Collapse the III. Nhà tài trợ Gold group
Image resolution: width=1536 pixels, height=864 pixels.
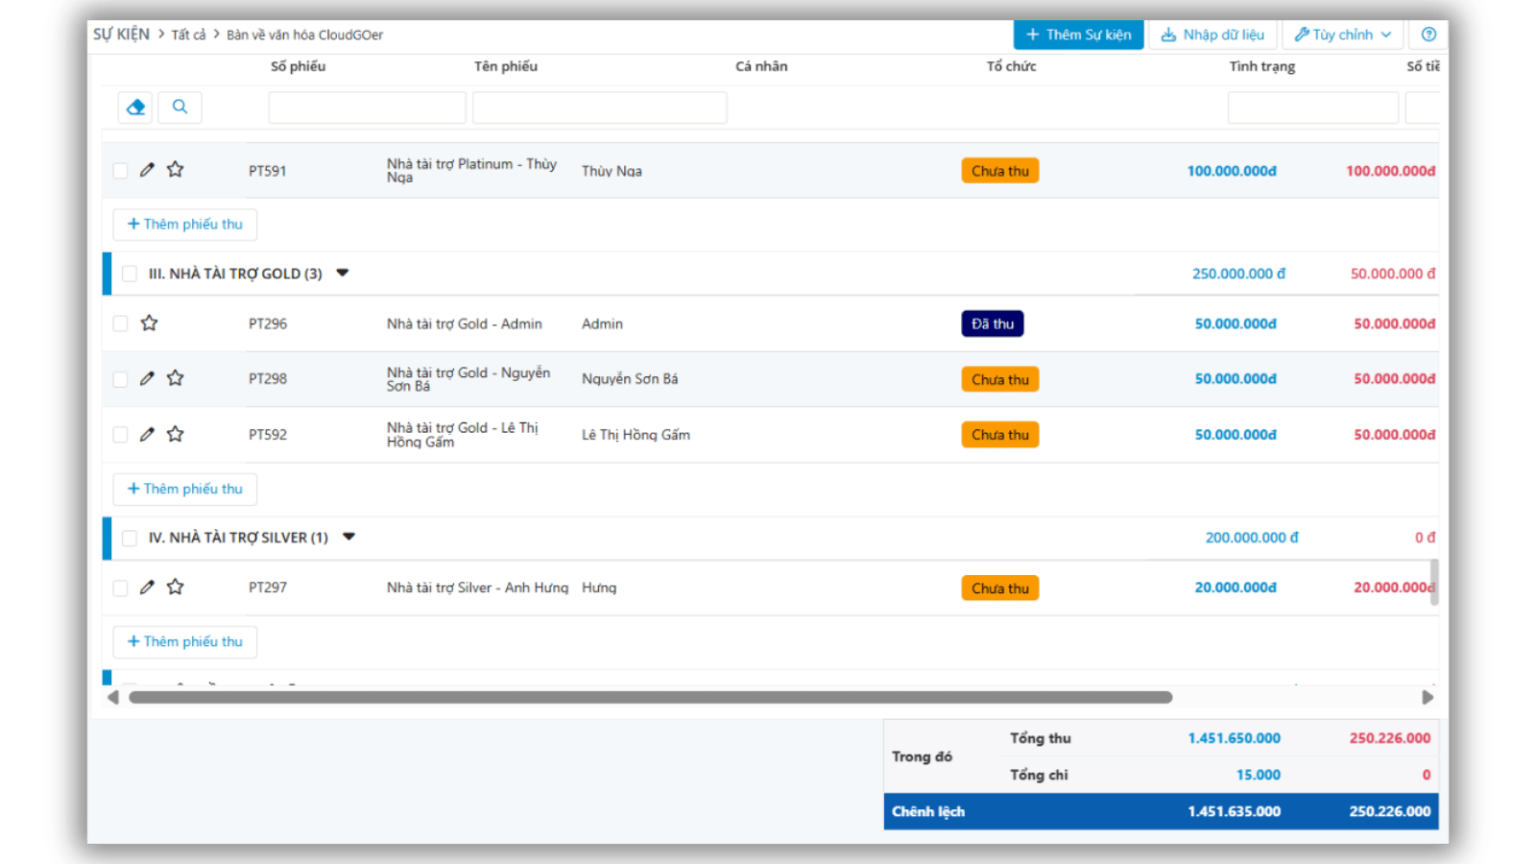pyautogui.click(x=342, y=273)
